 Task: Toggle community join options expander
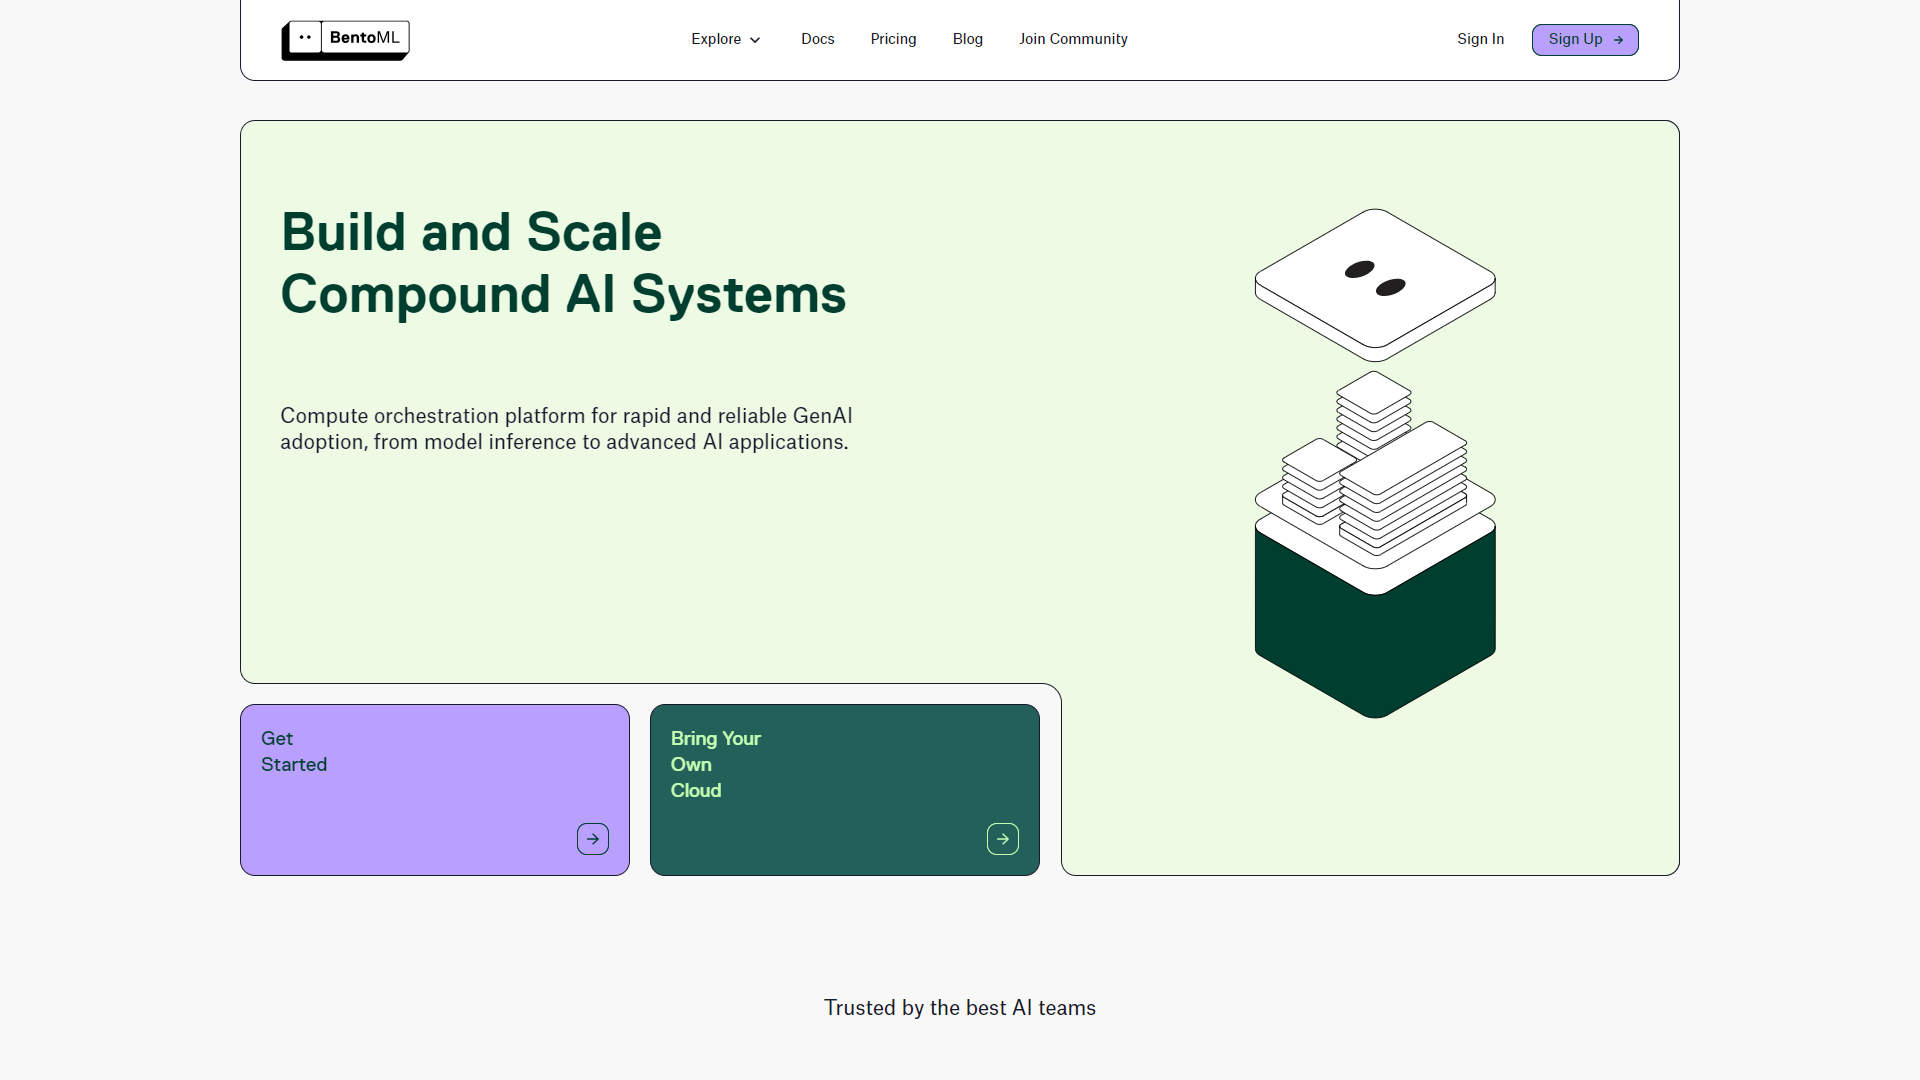tap(1072, 38)
